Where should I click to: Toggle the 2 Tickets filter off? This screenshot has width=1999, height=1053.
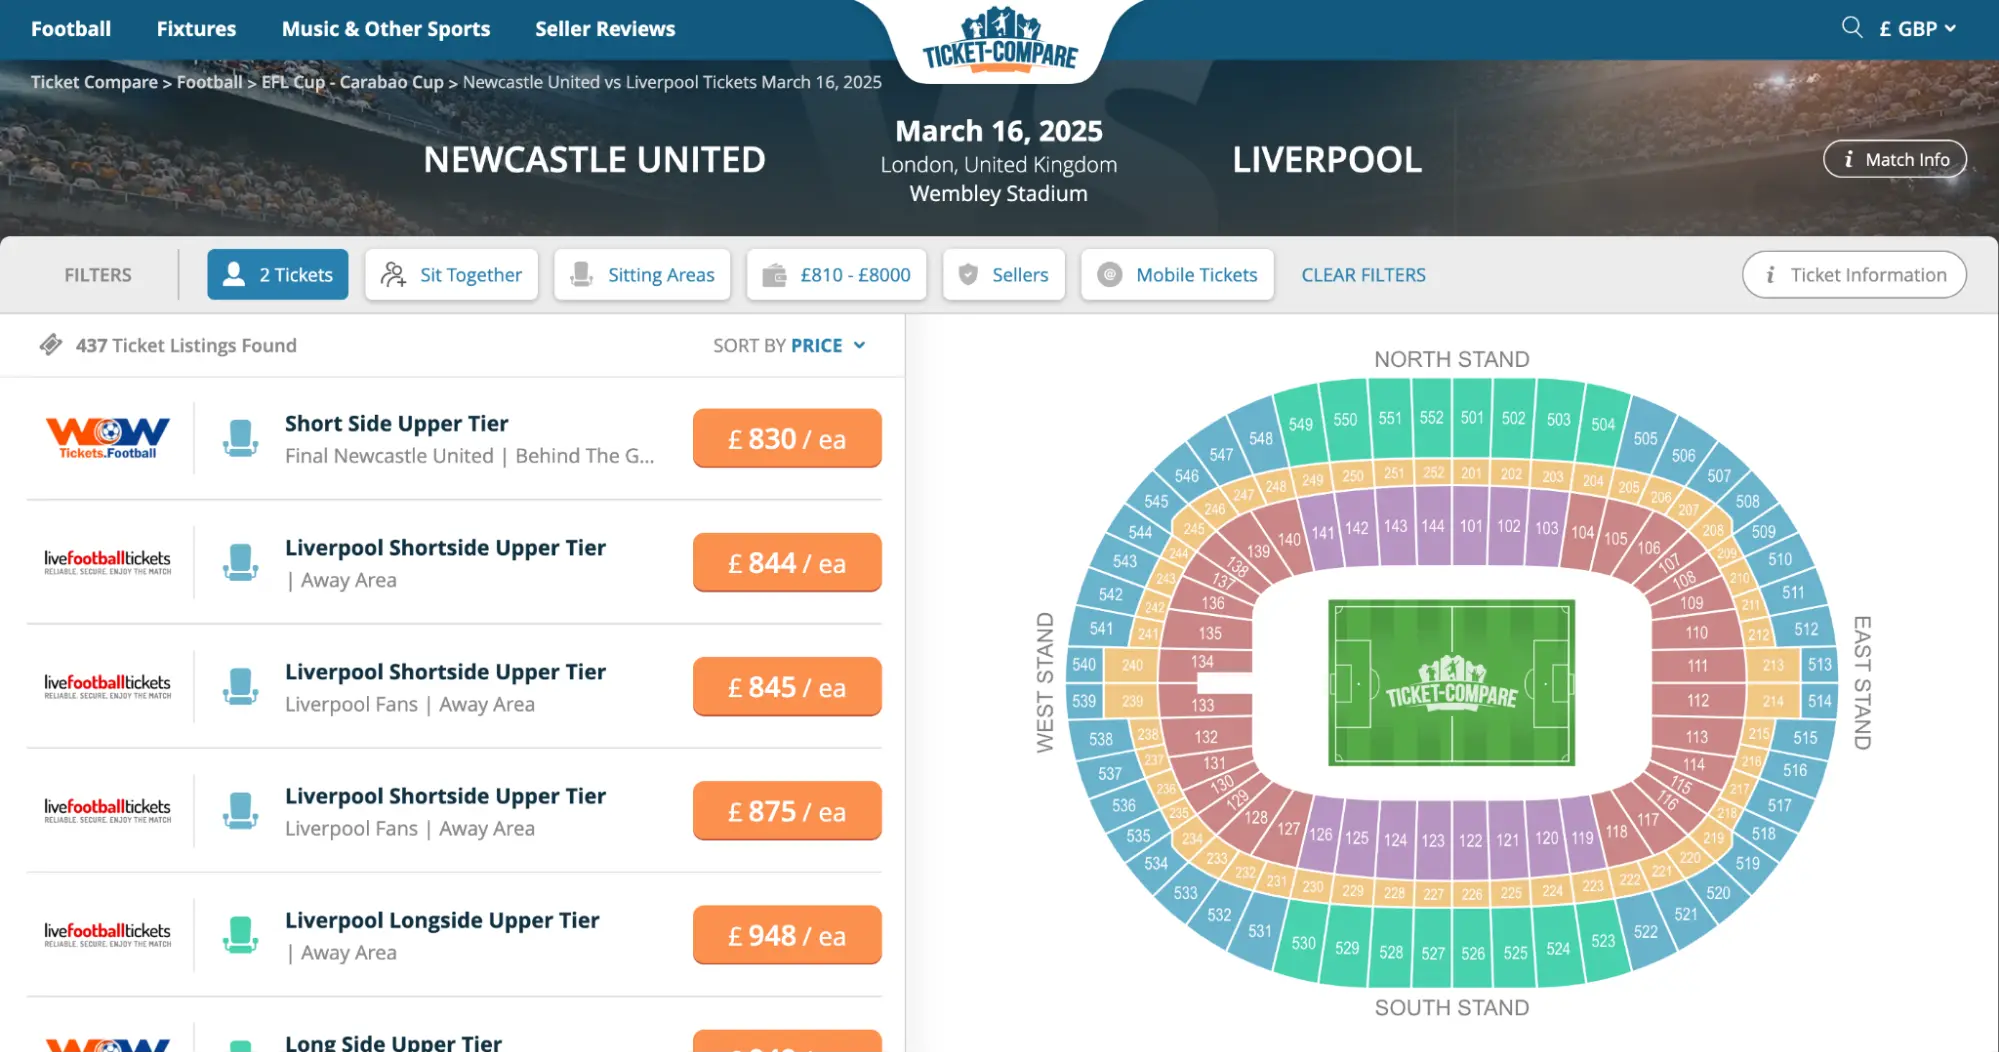278,274
